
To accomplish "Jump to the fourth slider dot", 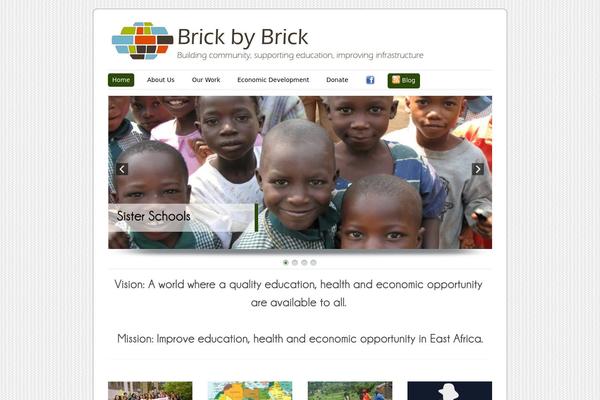I will (x=313, y=262).
